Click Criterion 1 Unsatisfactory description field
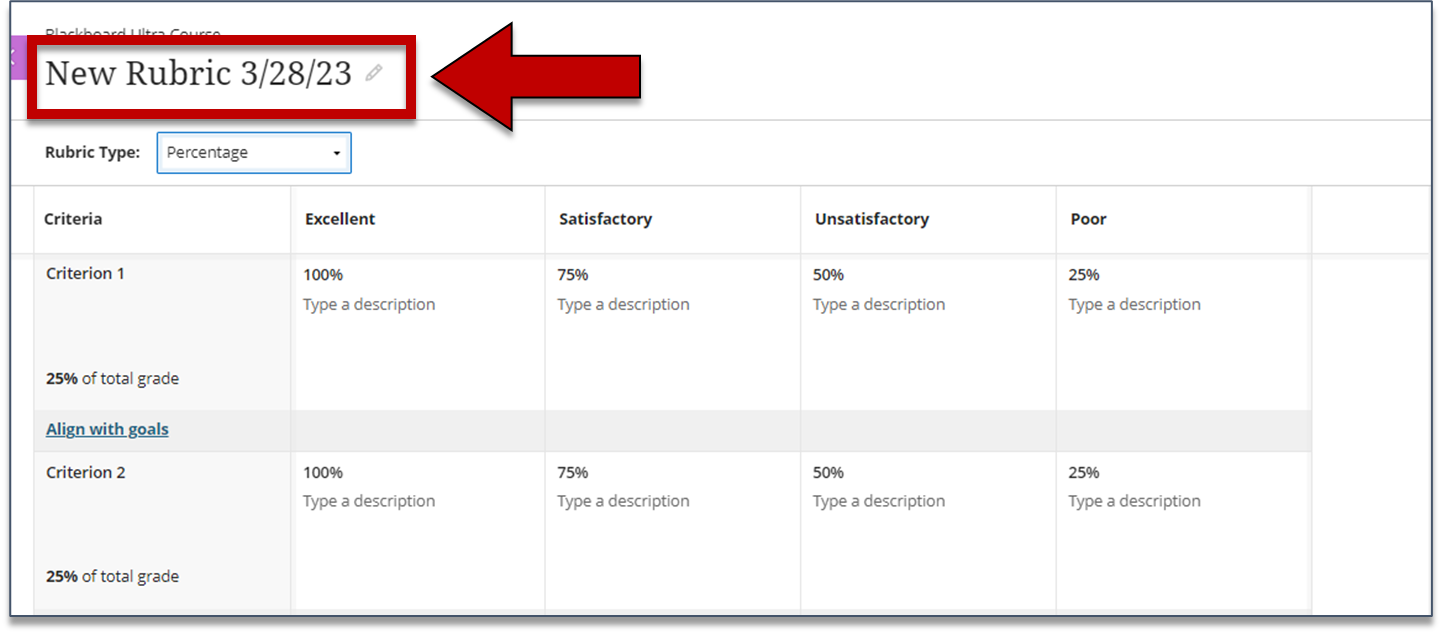This screenshot has width=1442, height=634. tap(879, 304)
